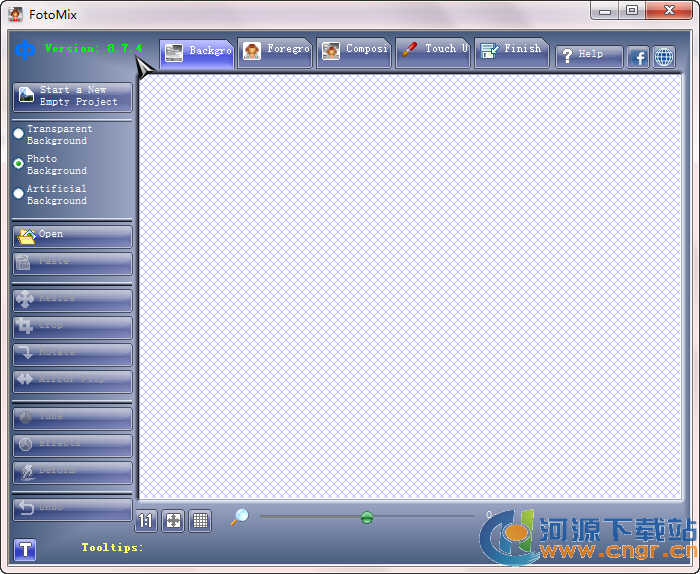The width and height of the screenshot is (700, 574).
Task: Open the Facebook page icon
Action: tap(638, 57)
